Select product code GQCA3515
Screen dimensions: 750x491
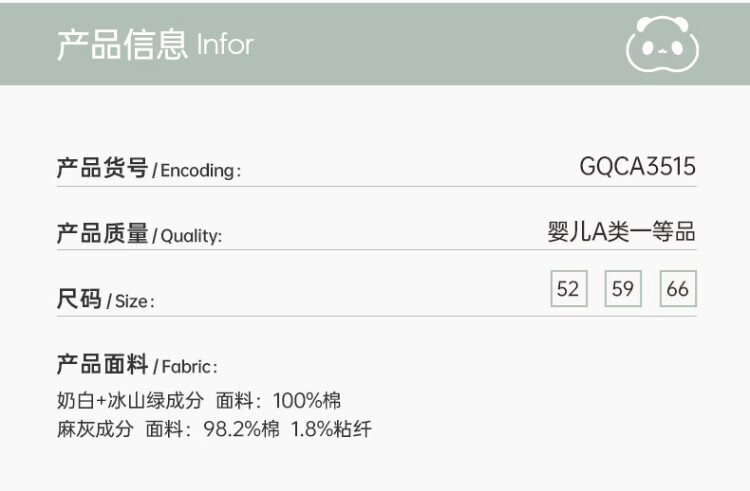point(637,167)
